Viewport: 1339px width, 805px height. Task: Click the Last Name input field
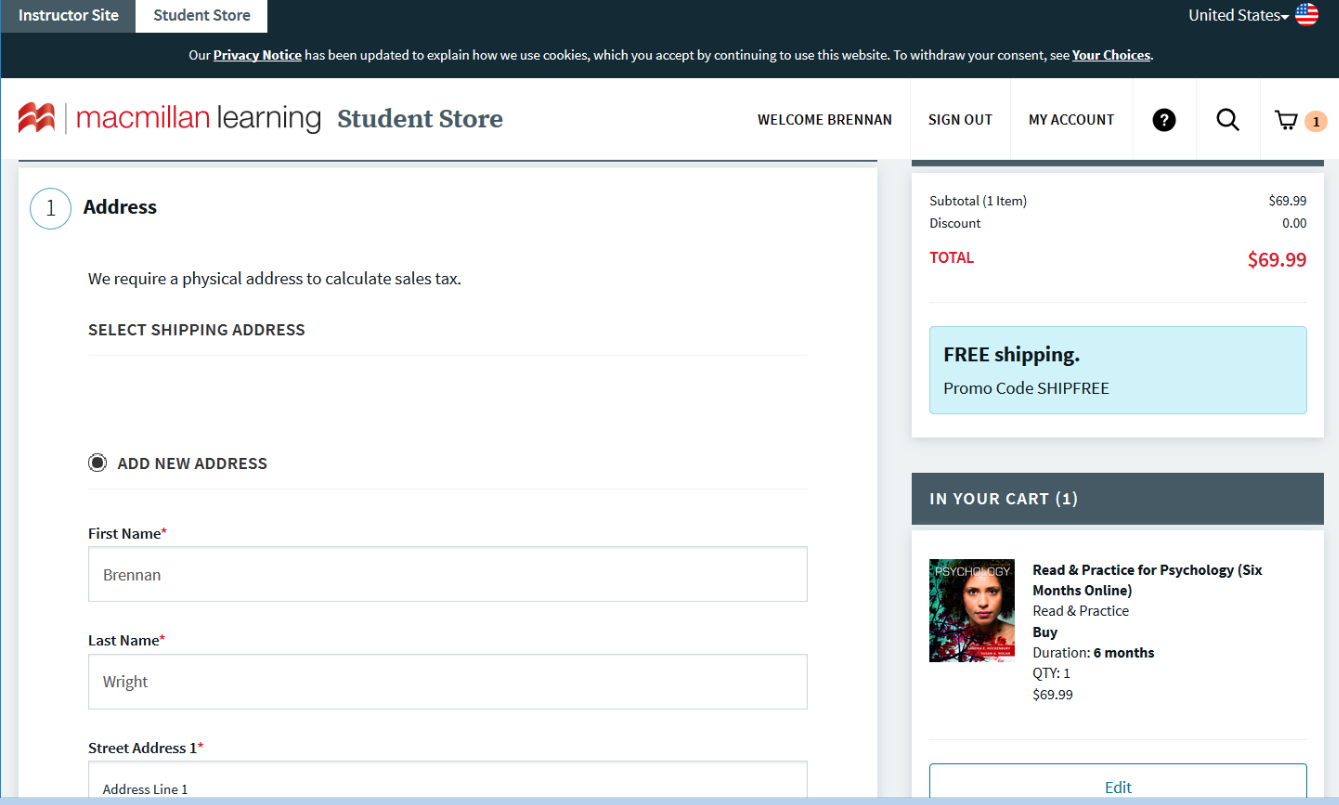click(447, 681)
